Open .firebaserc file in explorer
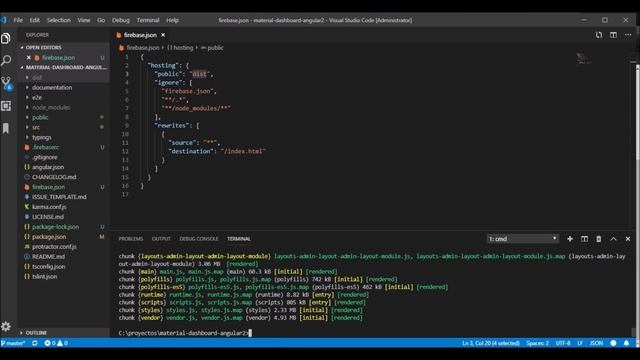640x360 pixels. coord(45,147)
